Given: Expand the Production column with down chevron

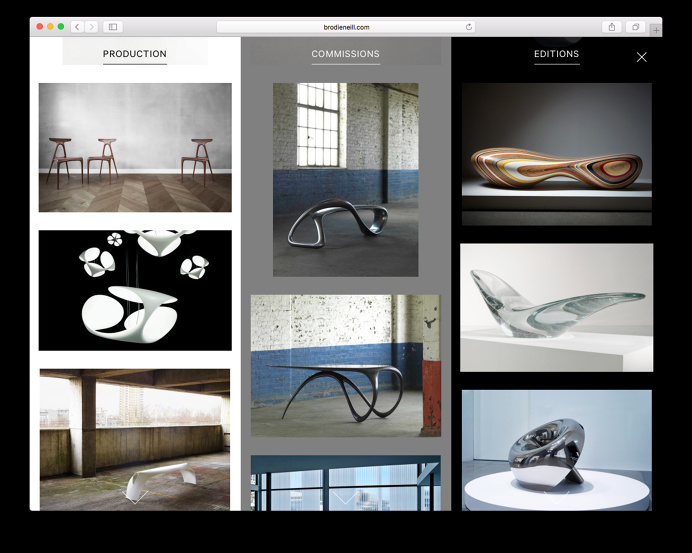Looking at the screenshot, I should 135,497.
